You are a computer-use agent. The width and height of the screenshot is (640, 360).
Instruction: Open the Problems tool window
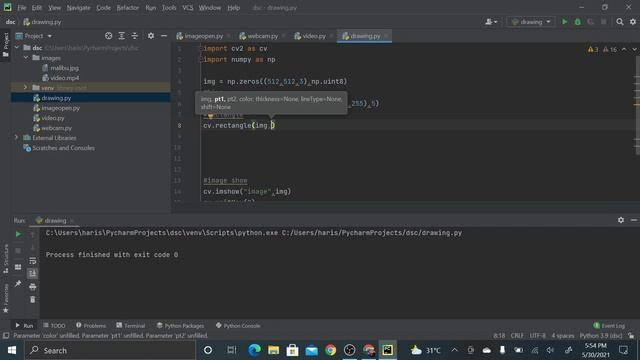pos(91,325)
